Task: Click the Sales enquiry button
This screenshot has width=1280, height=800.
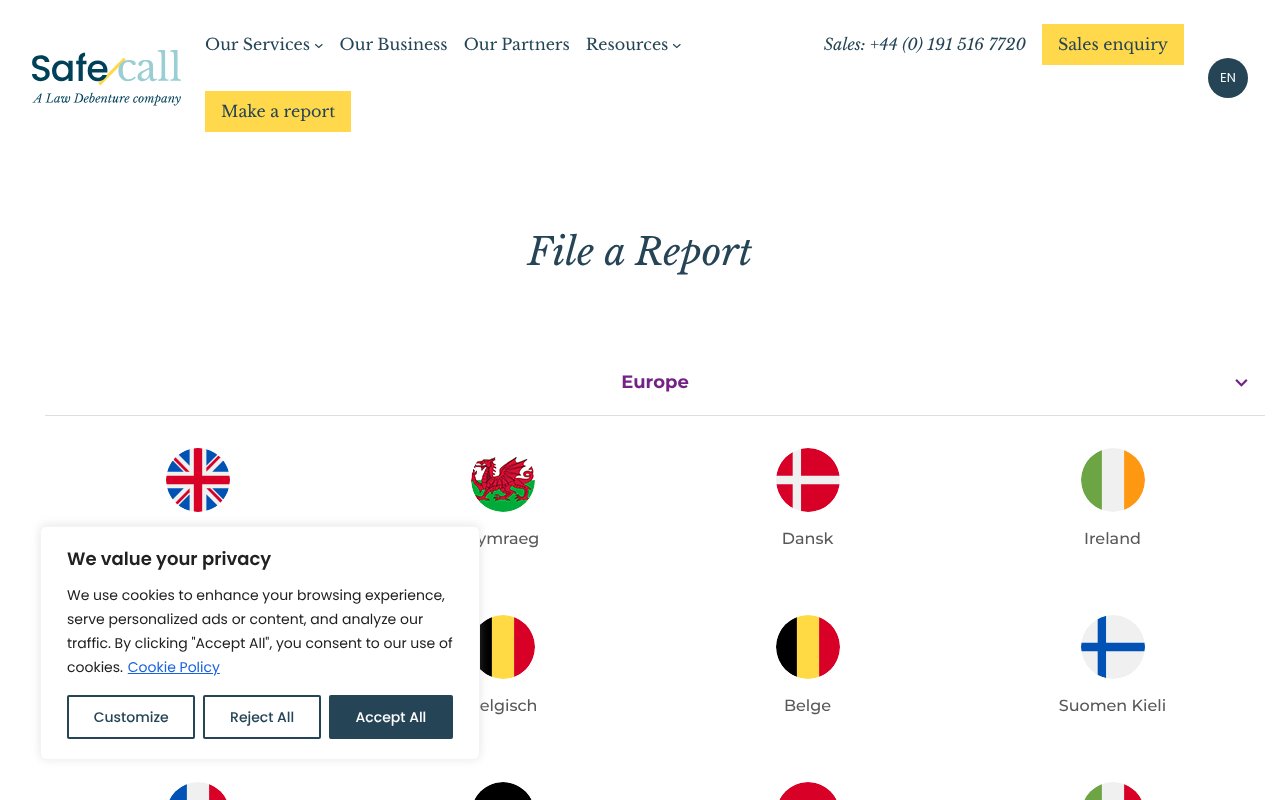Action: 1112,45
